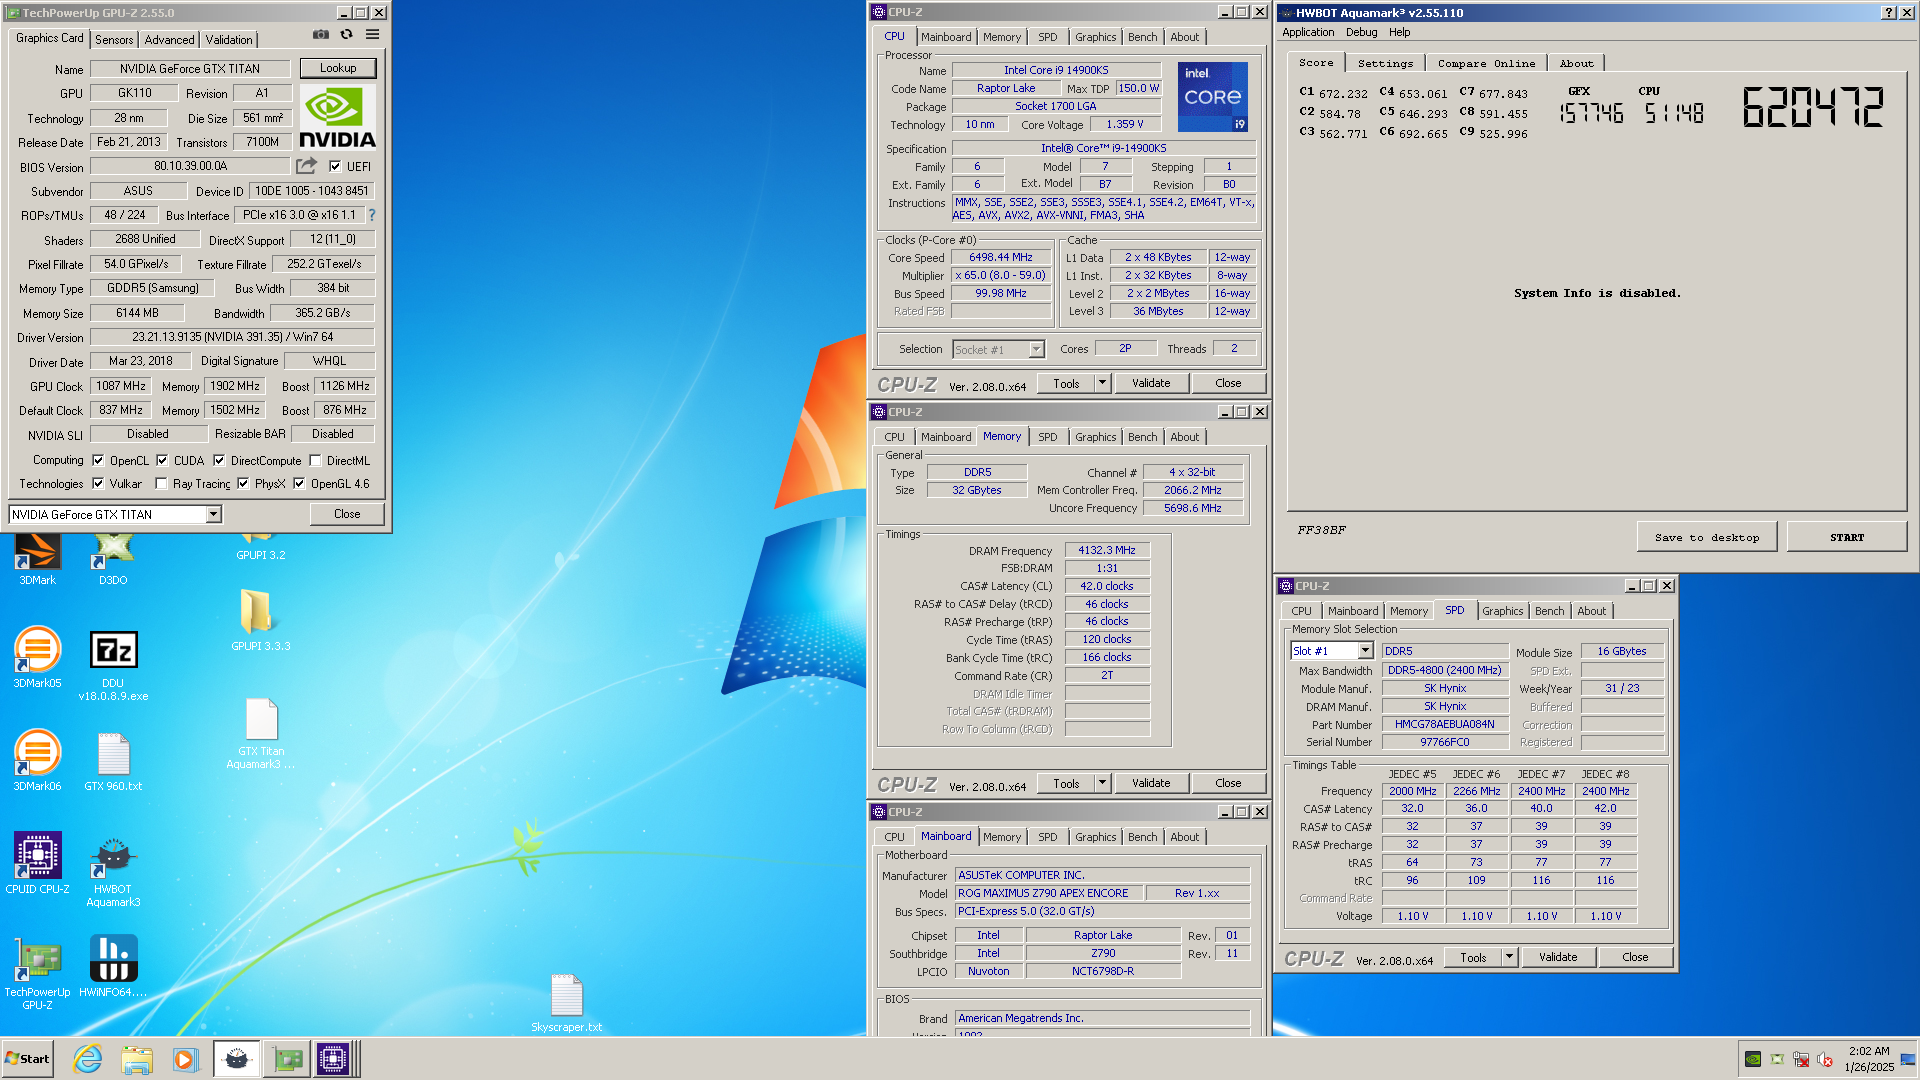Click the Show Desktop button in tray
Image resolution: width=1920 pixels, height=1080 pixels.
[1907, 1059]
